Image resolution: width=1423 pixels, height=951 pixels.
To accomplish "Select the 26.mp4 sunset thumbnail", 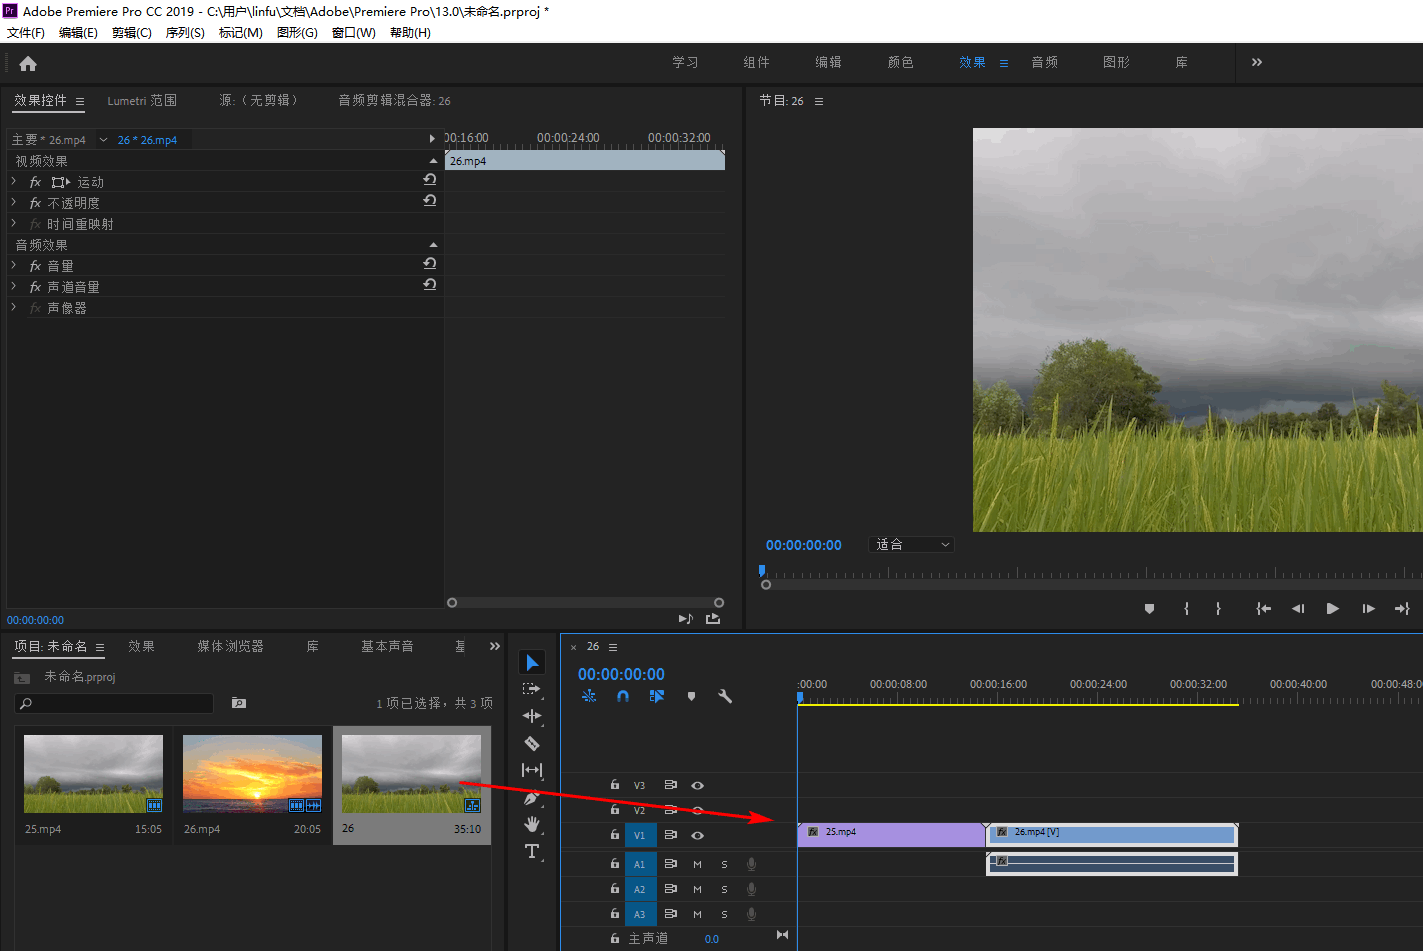I will coord(252,774).
